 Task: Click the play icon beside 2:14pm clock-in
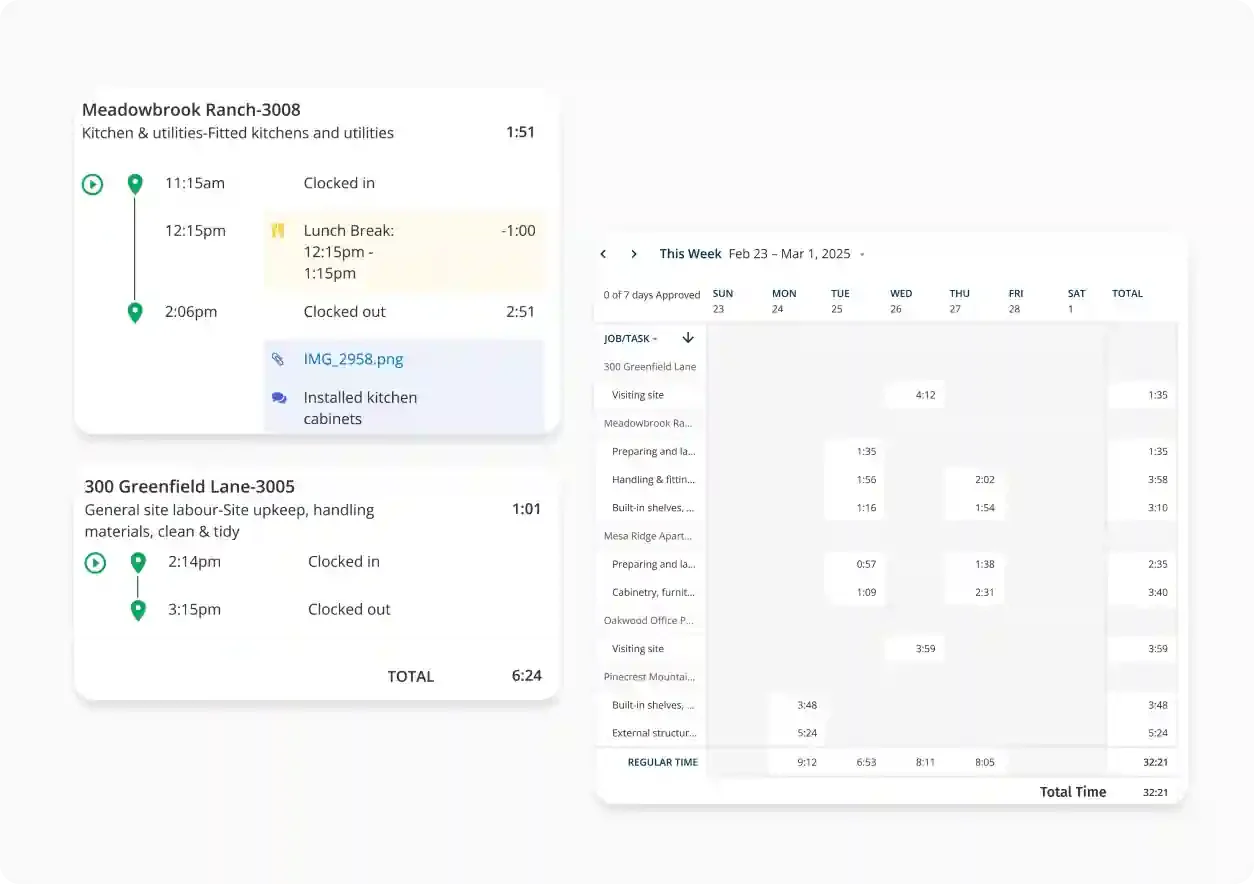coord(95,563)
